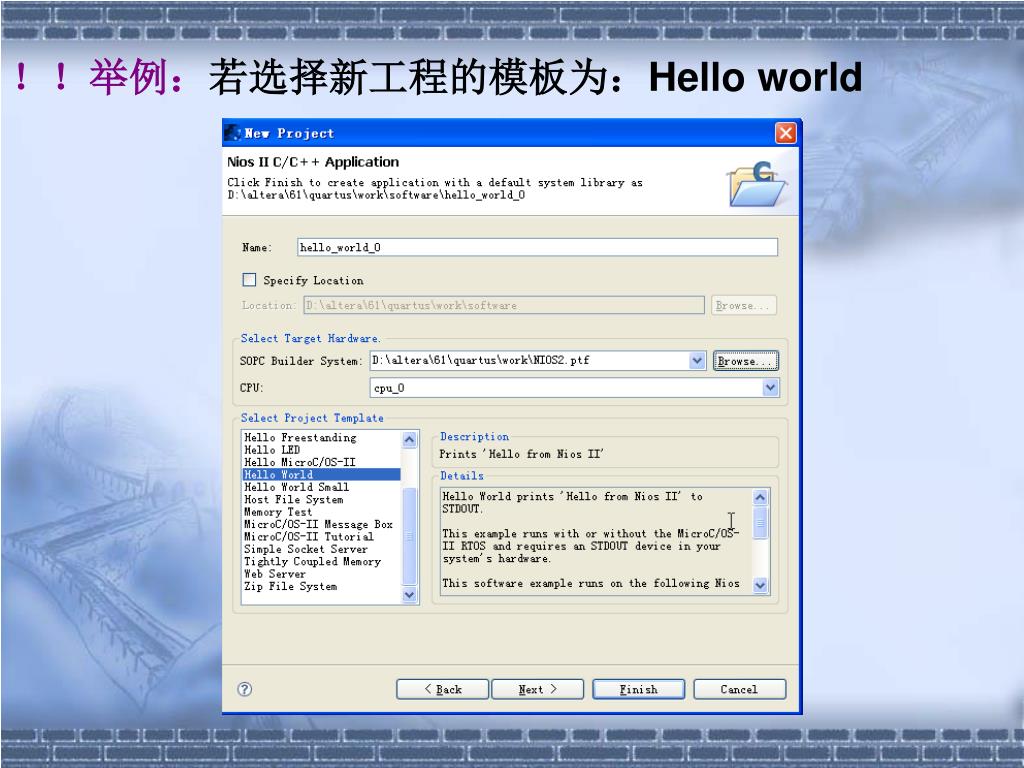This screenshot has height=768, width=1024.
Task: Select MicroC/OS-II Message Box template
Action: (318, 524)
